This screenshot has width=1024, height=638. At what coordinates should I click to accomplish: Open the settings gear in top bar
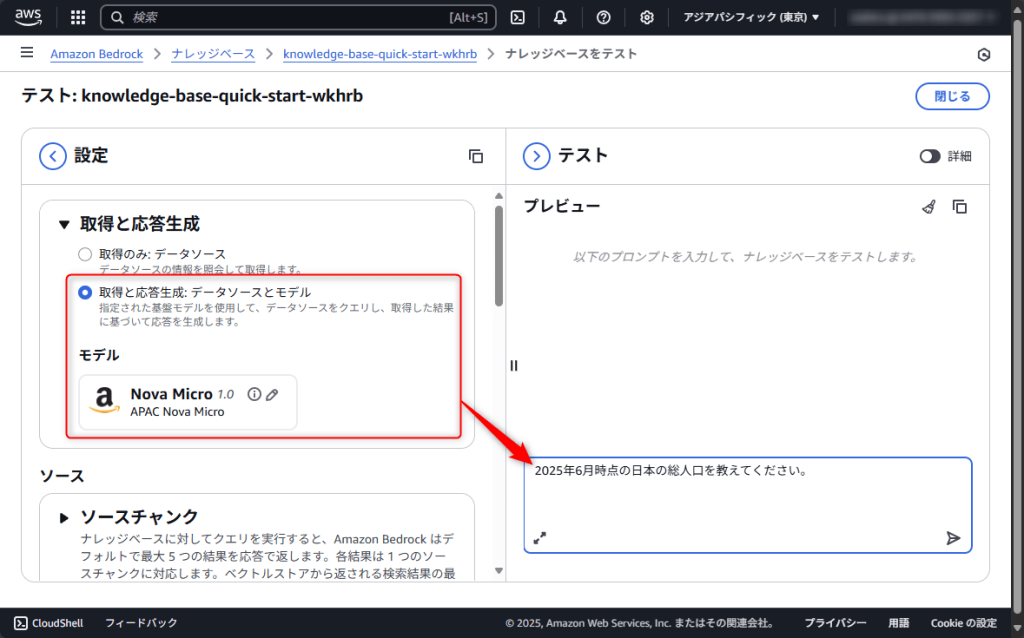647,18
